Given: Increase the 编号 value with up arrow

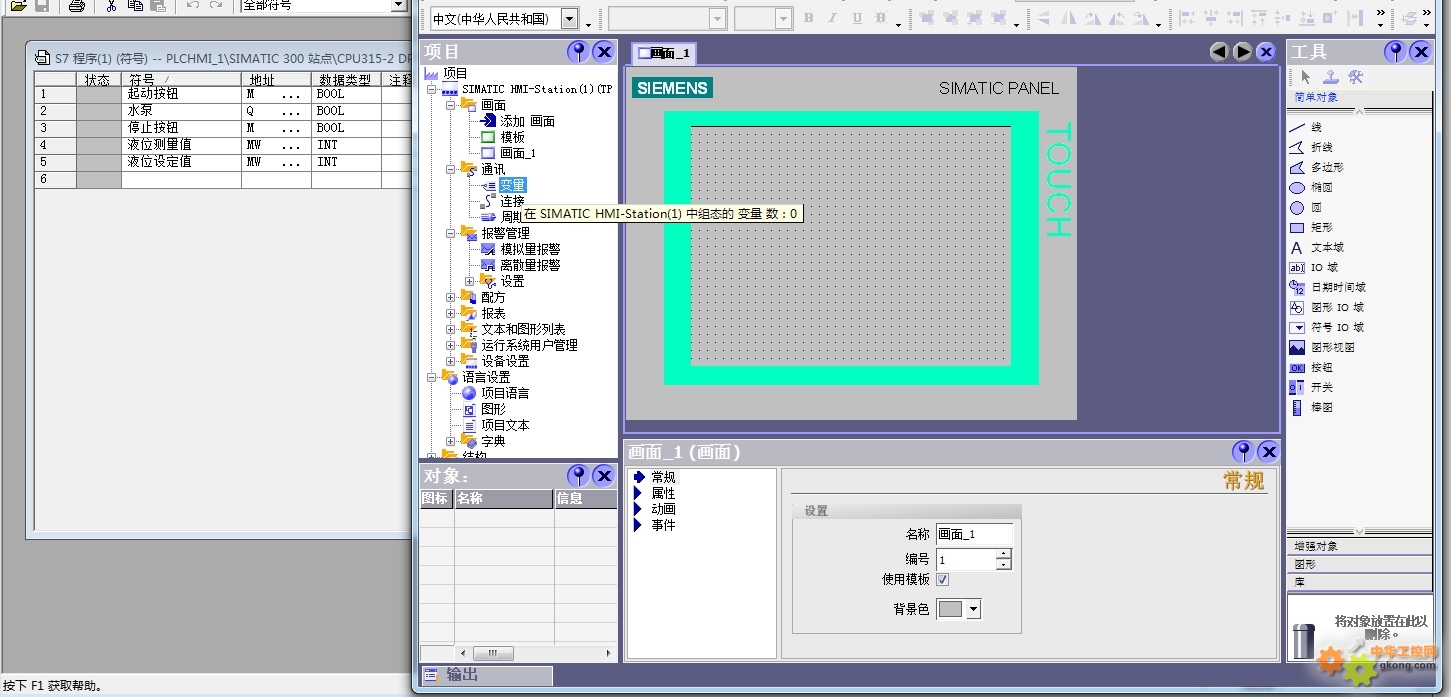Looking at the screenshot, I should [x=1004, y=555].
